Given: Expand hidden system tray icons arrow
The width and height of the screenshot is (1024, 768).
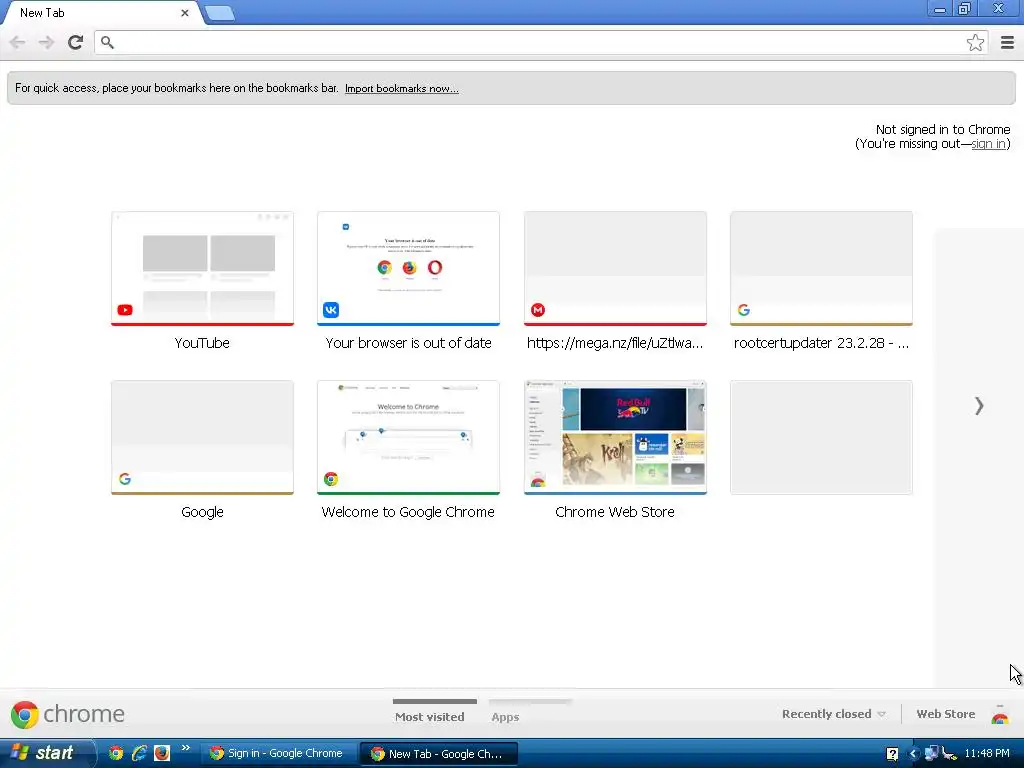Looking at the screenshot, I should [x=914, y=754].
